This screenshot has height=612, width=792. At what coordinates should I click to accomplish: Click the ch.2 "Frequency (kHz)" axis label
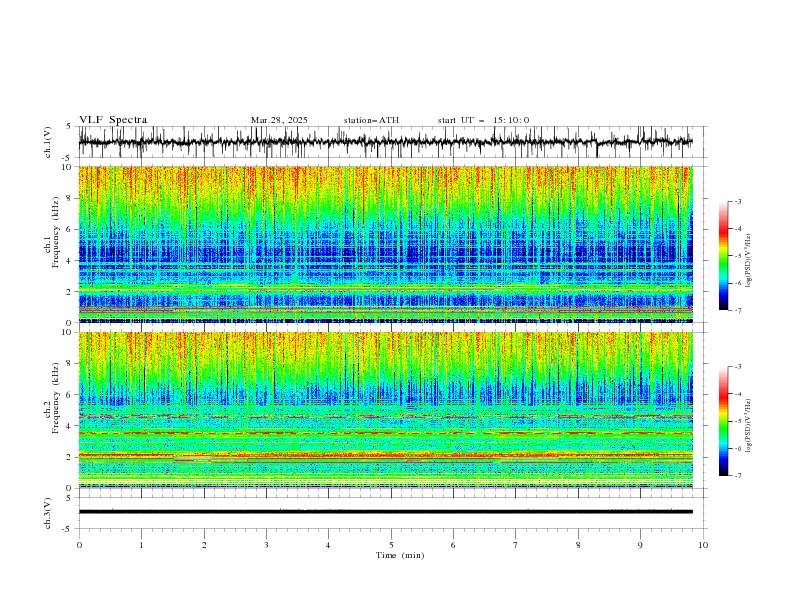click(x=56, y=398)
